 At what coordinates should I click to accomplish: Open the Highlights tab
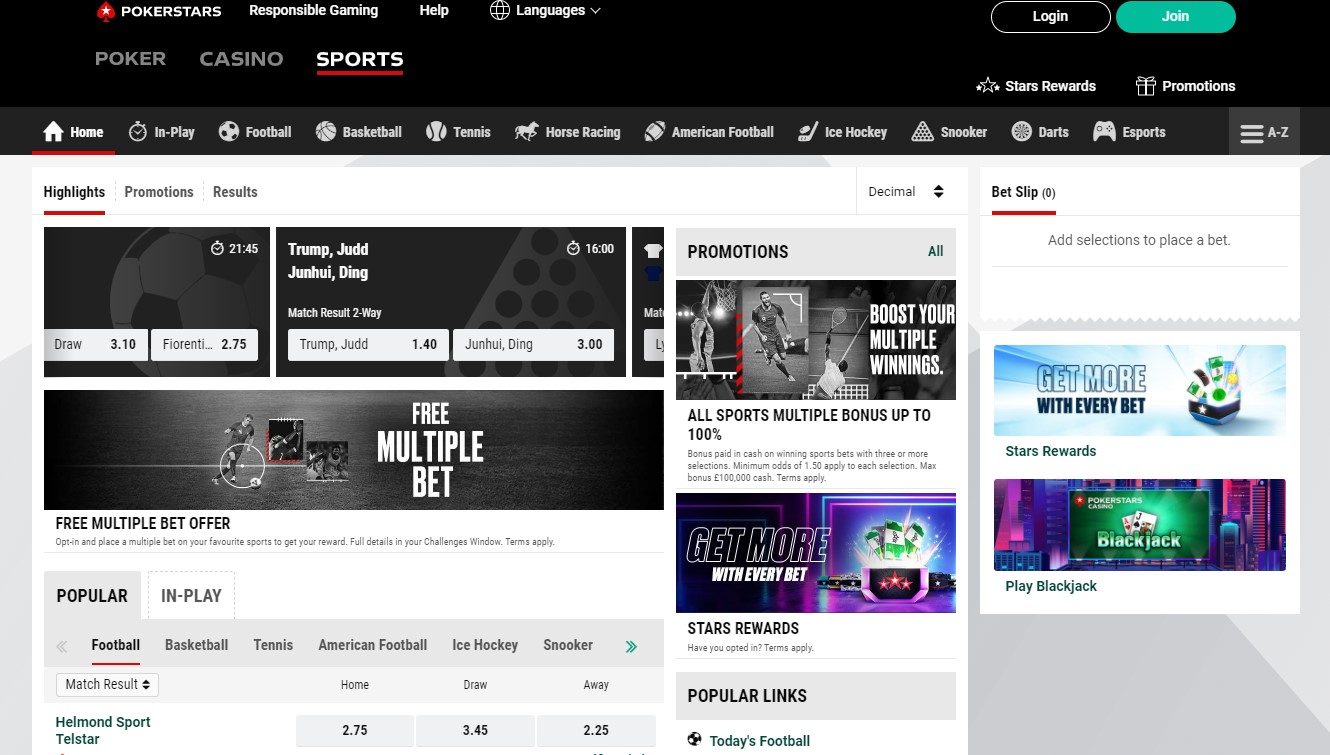click(74, 192)
